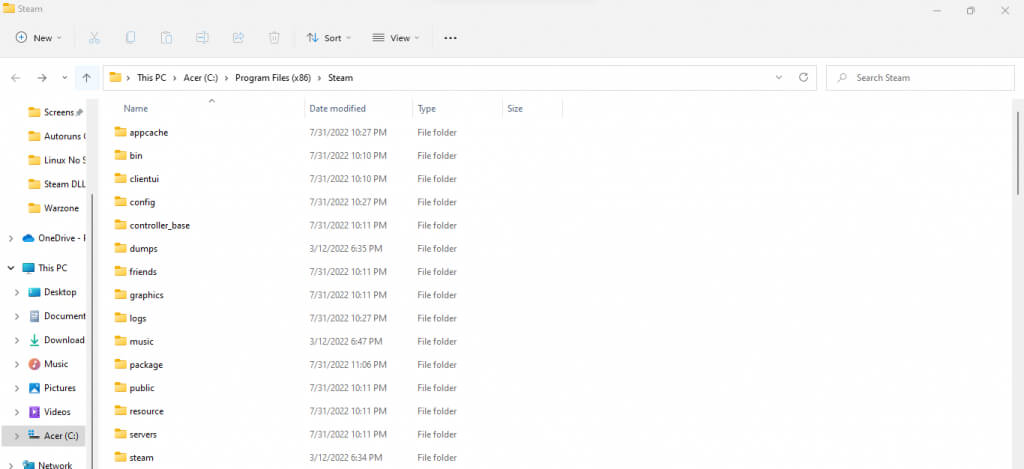
Task: Click the 3/12/2022 6:35 PM dumps date
Action: pyautogui.click(x=346, y=249)
